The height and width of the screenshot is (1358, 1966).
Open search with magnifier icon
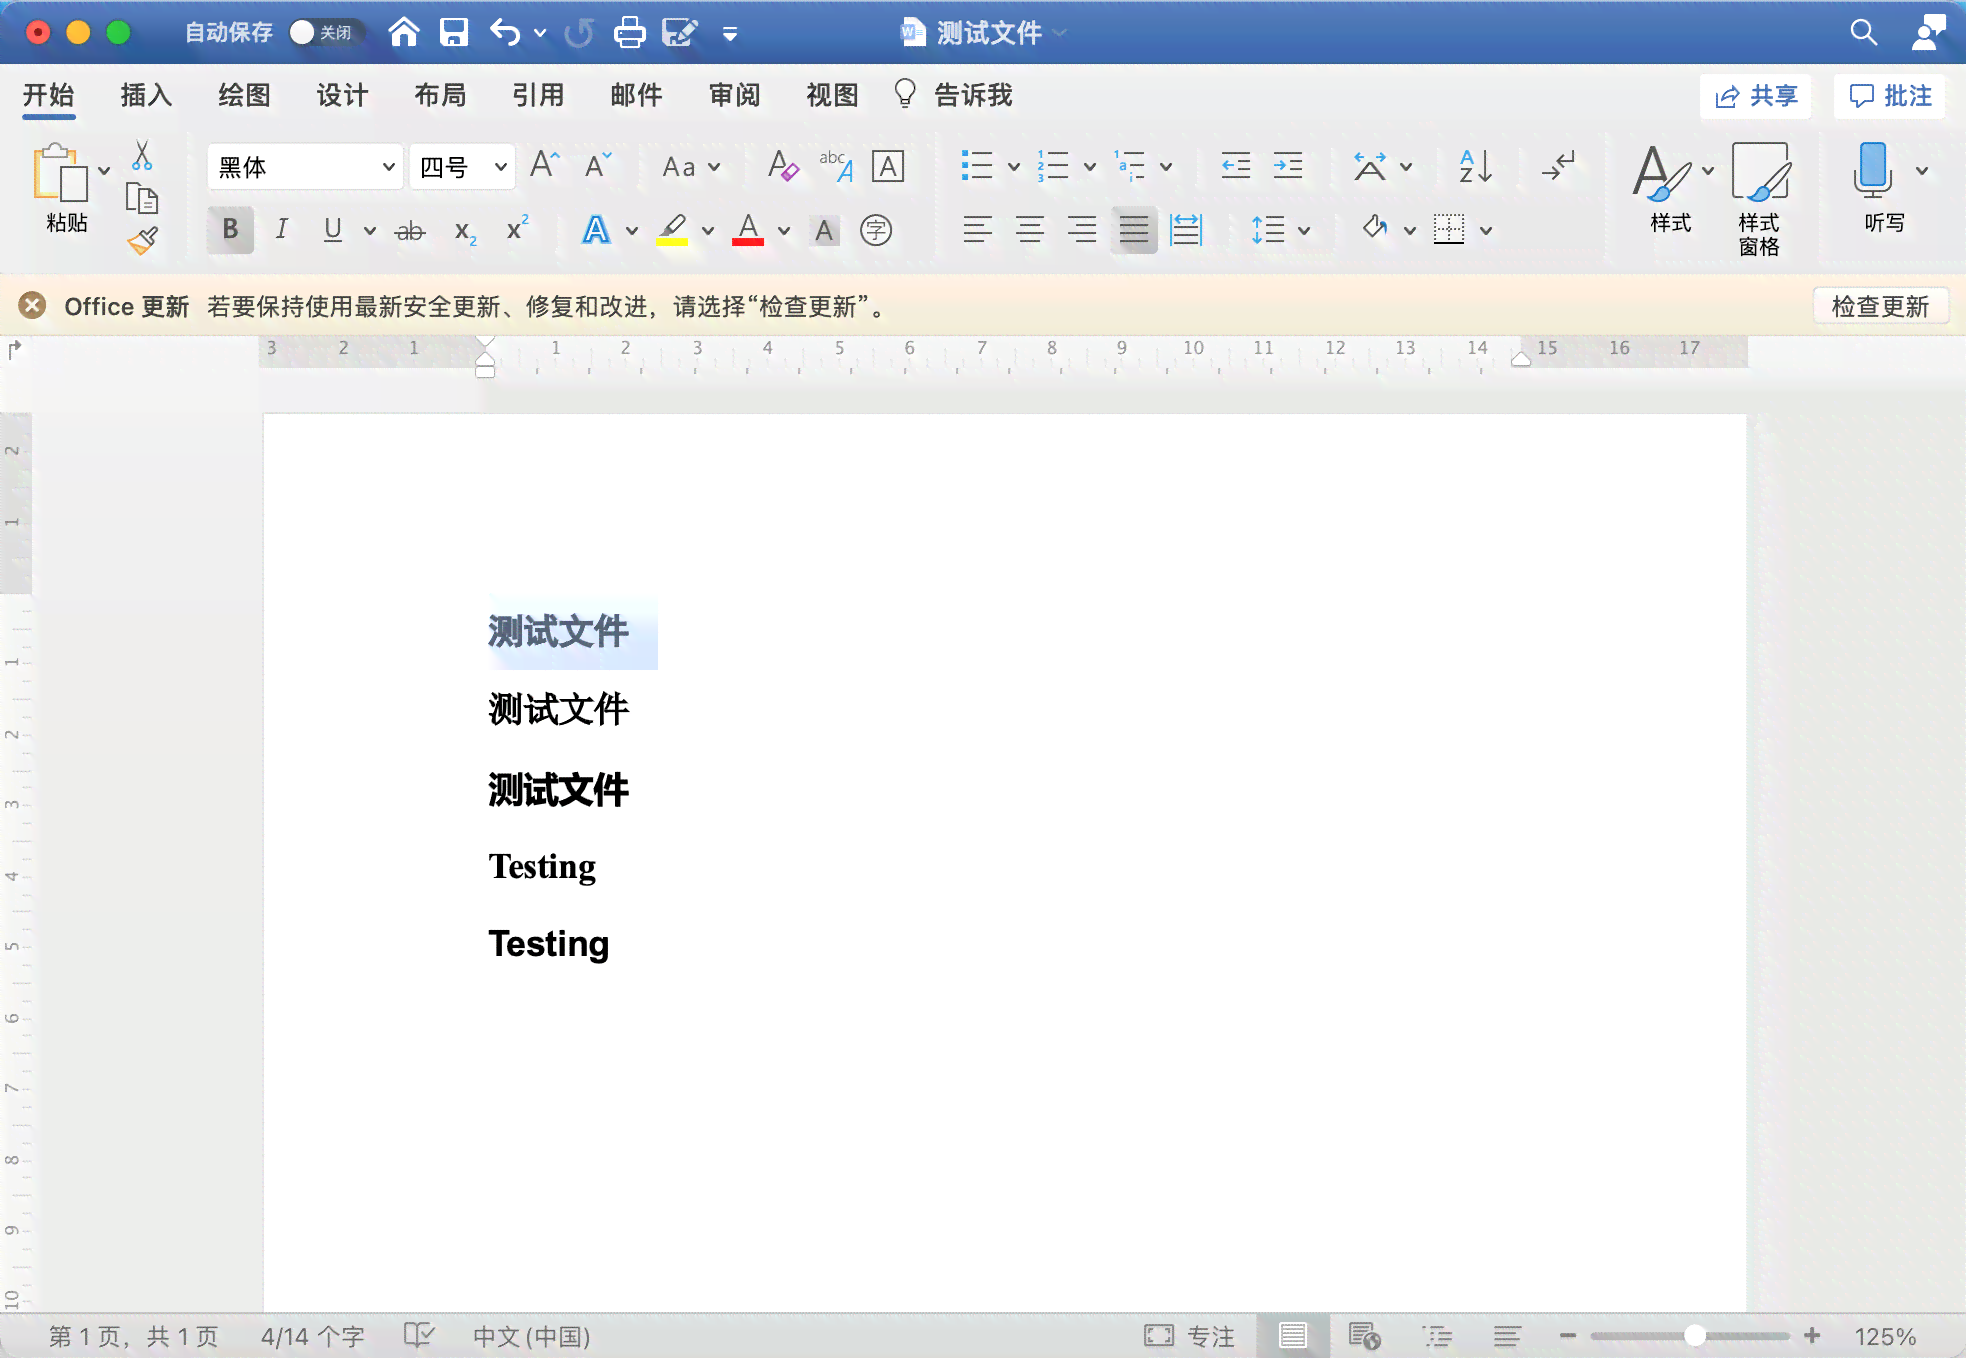click(1863, 32)
